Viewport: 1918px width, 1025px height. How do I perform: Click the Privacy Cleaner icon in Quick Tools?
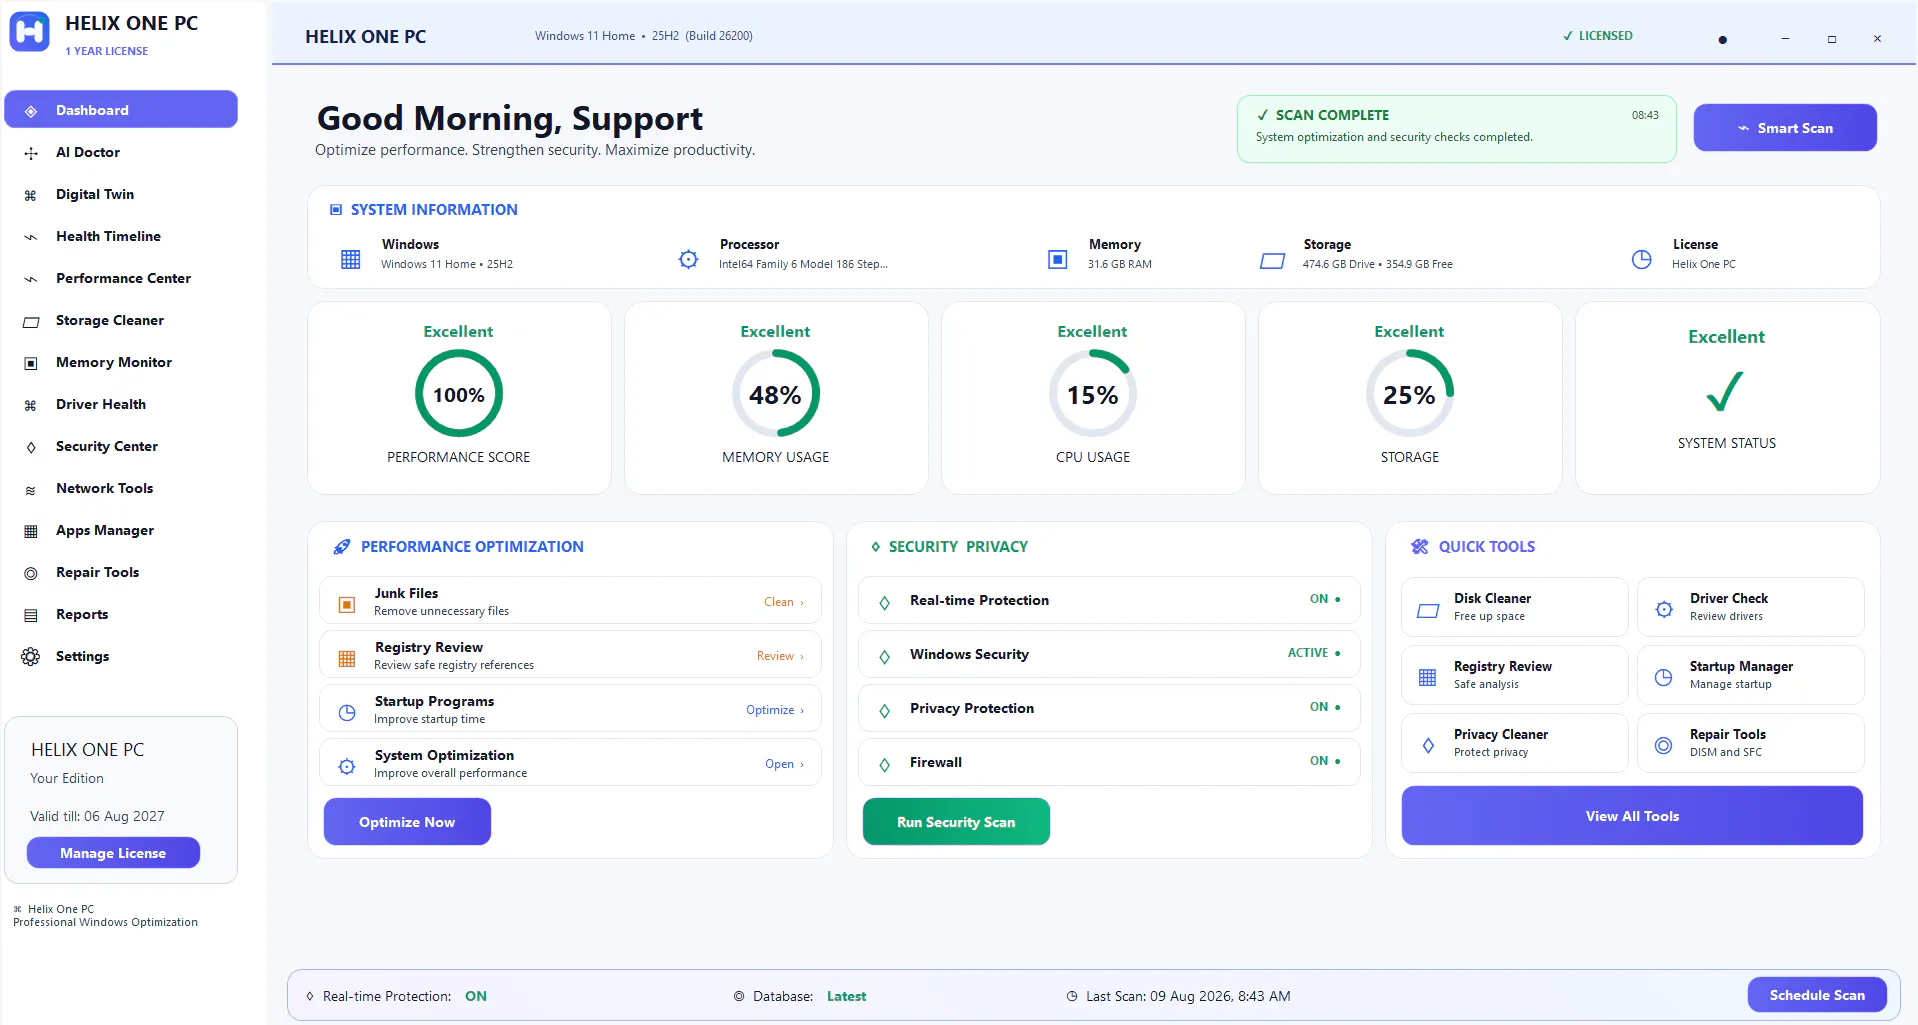(x=1428, y=745)
